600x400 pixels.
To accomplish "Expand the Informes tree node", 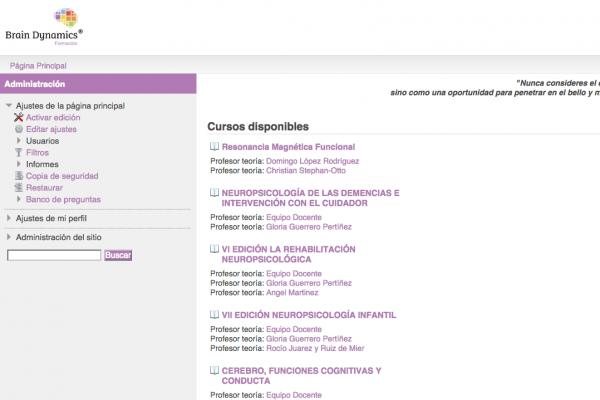I will tap(19, 165).
